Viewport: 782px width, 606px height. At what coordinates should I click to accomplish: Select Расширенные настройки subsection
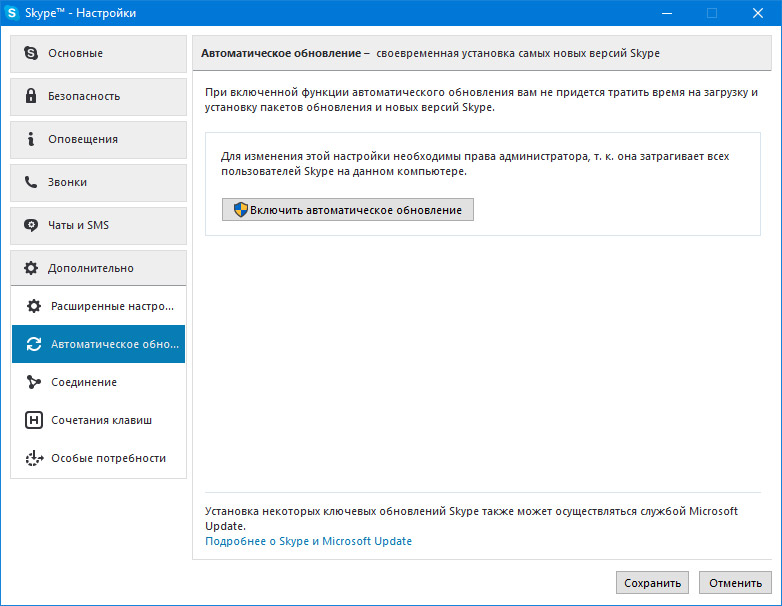pos(98,306)
